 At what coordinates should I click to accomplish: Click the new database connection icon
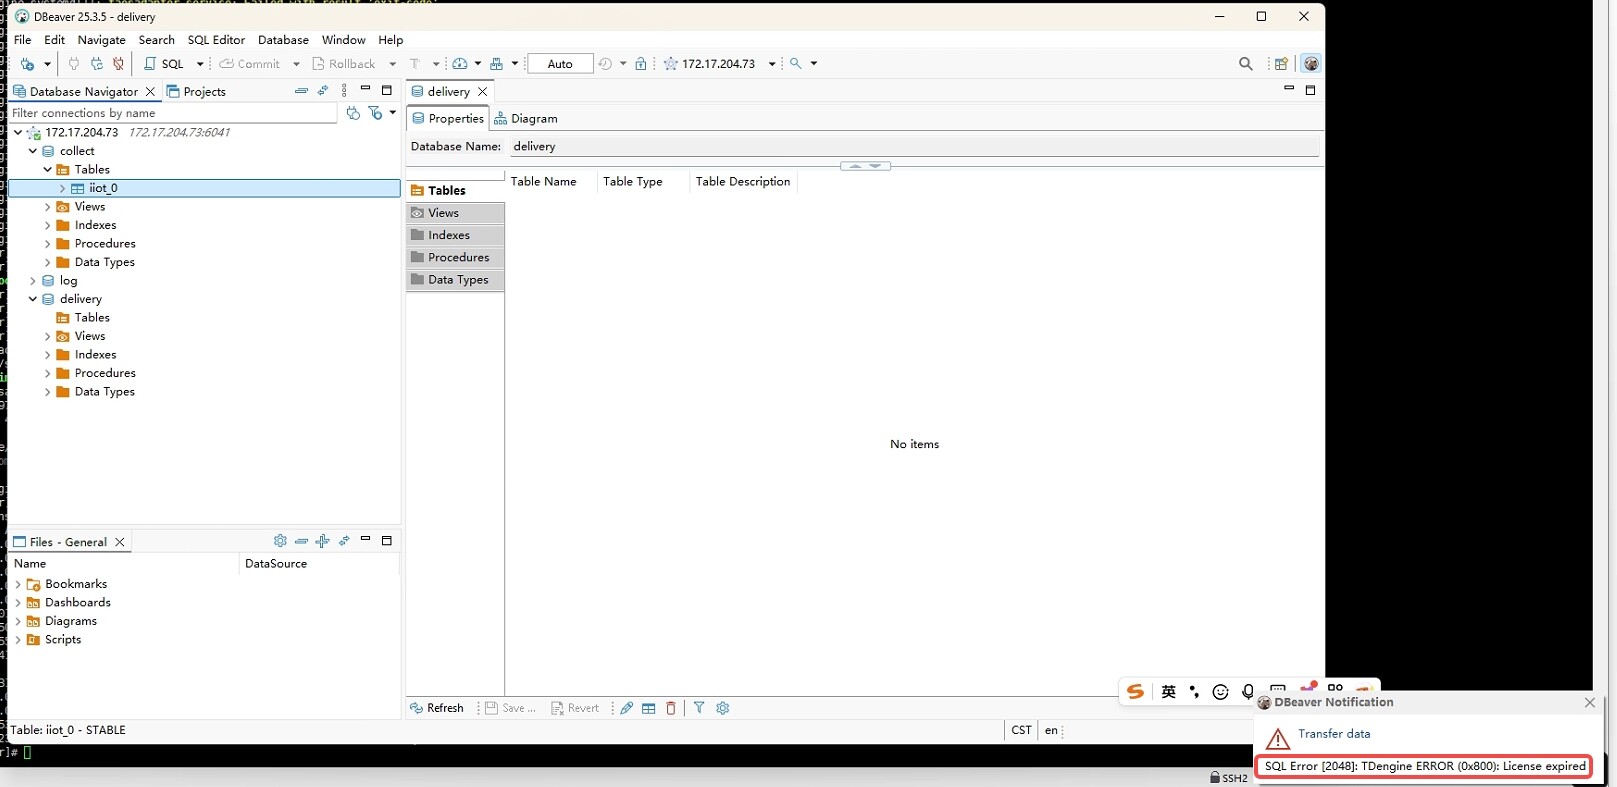28,64
